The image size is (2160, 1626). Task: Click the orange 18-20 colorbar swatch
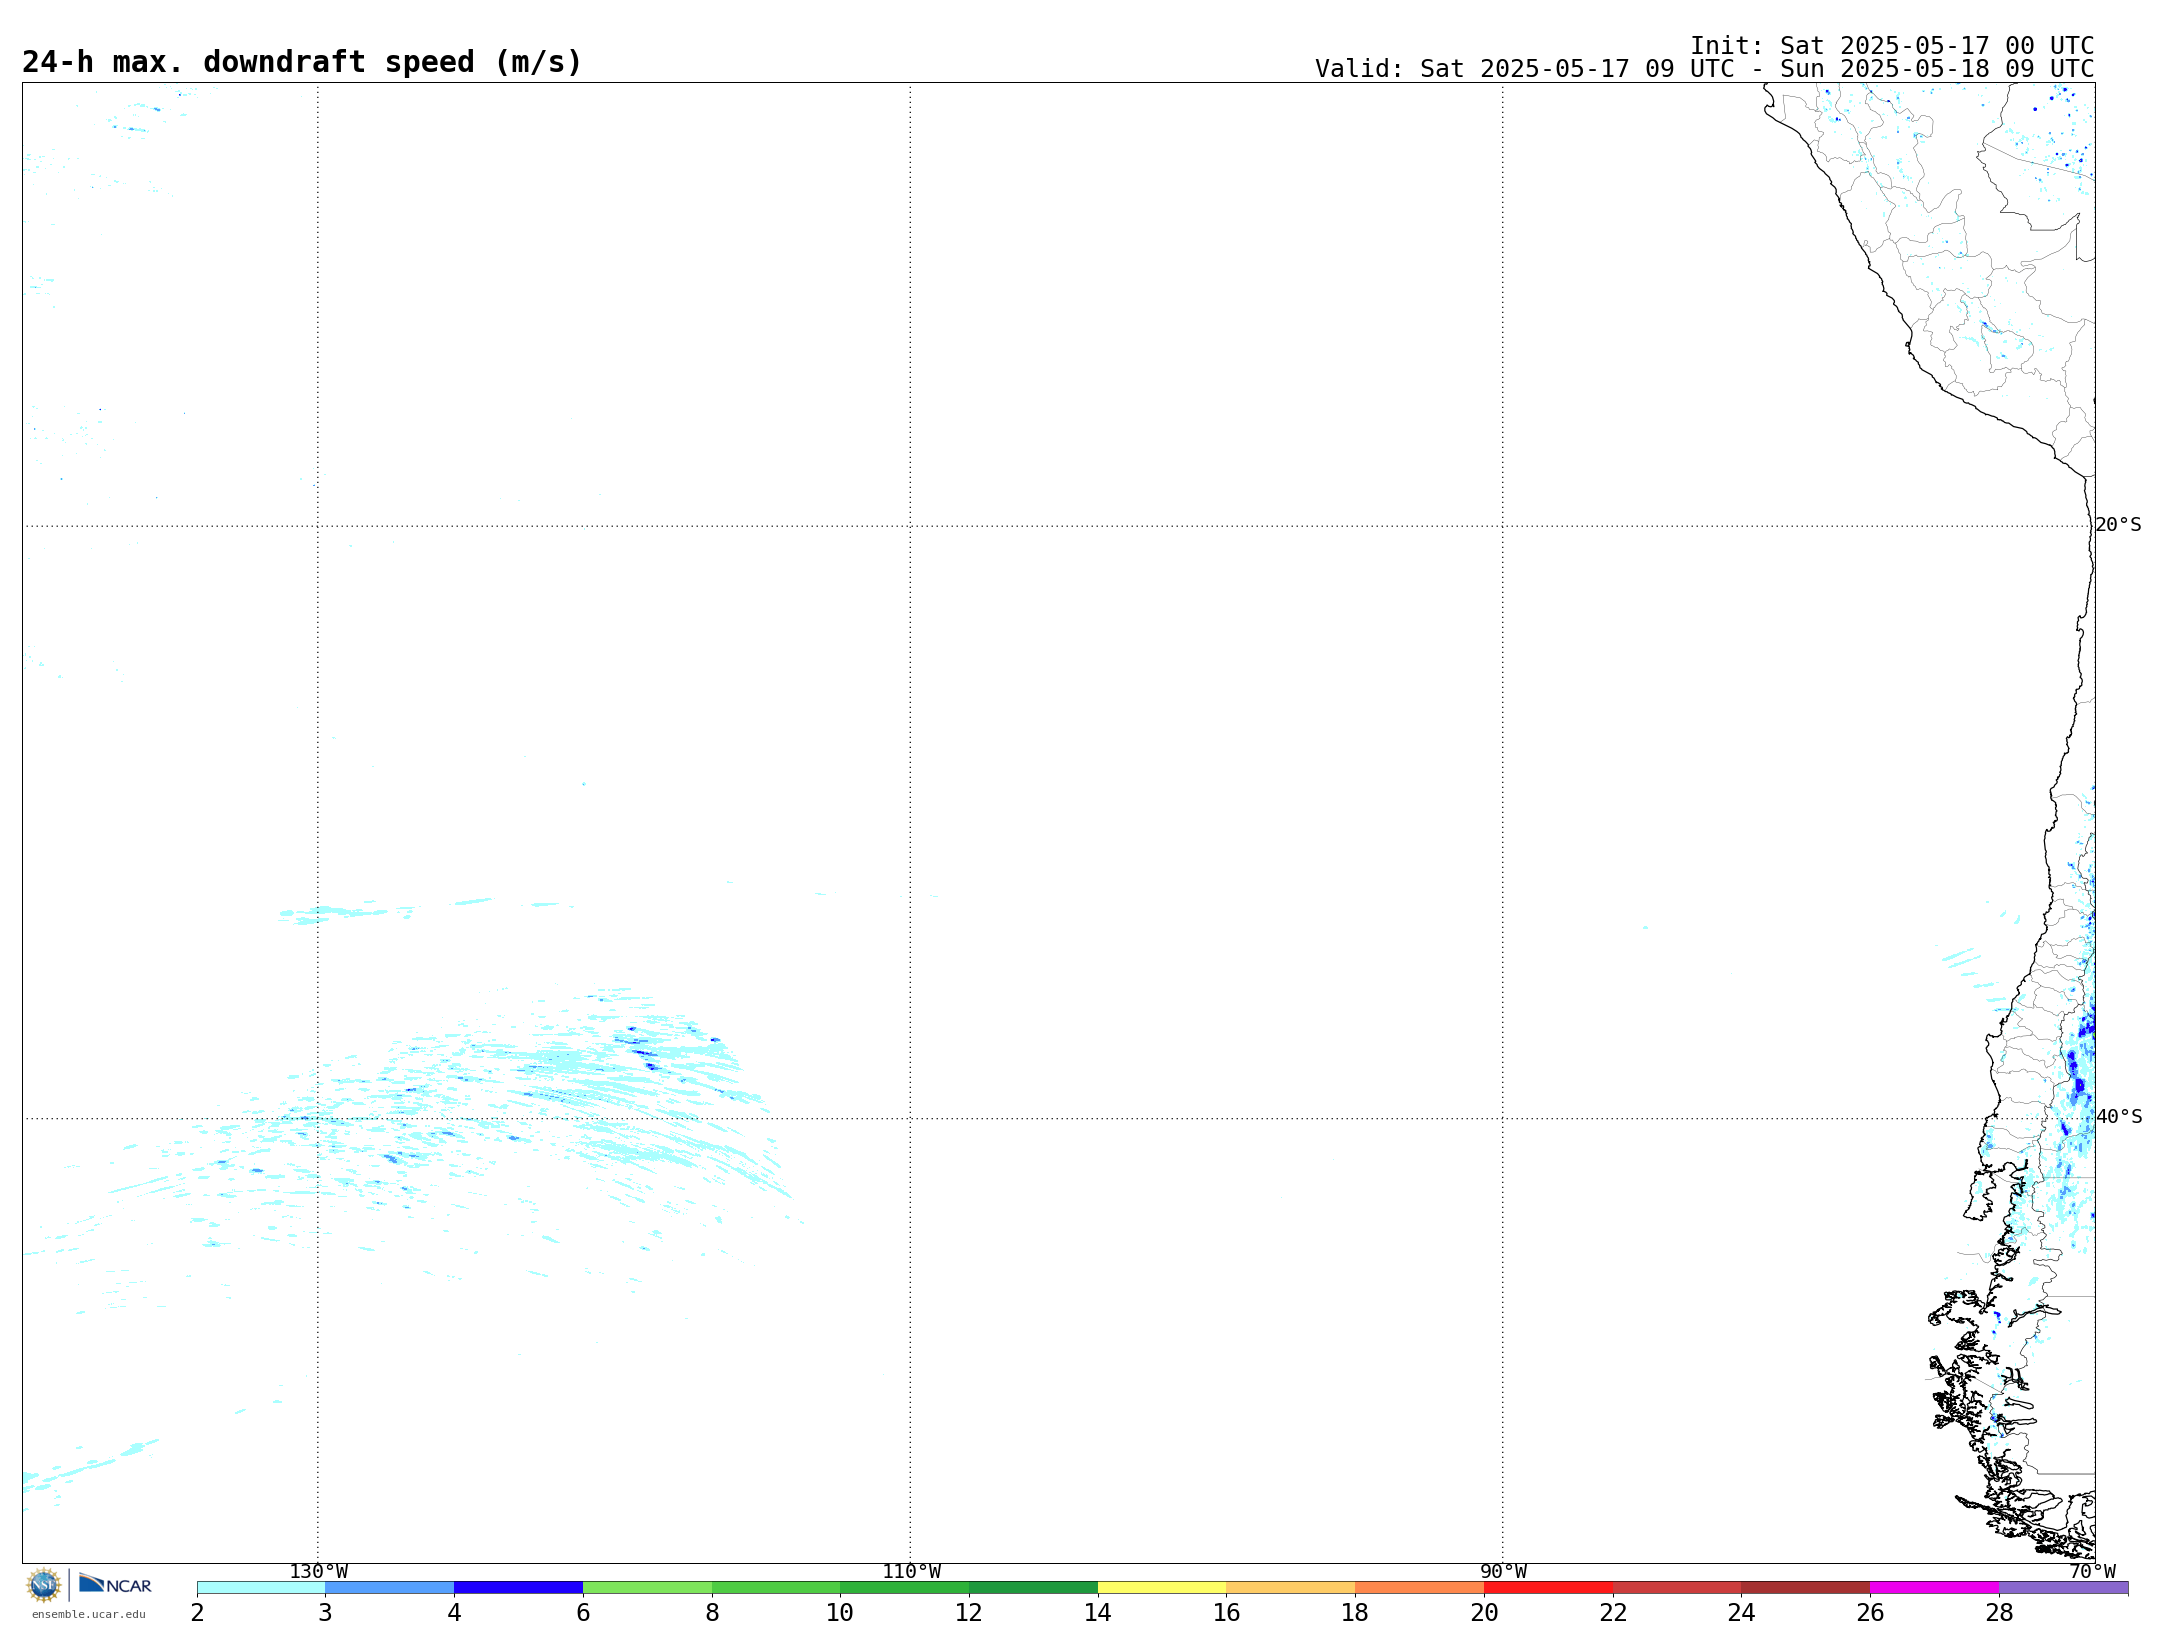[x=1420, y=1588]
